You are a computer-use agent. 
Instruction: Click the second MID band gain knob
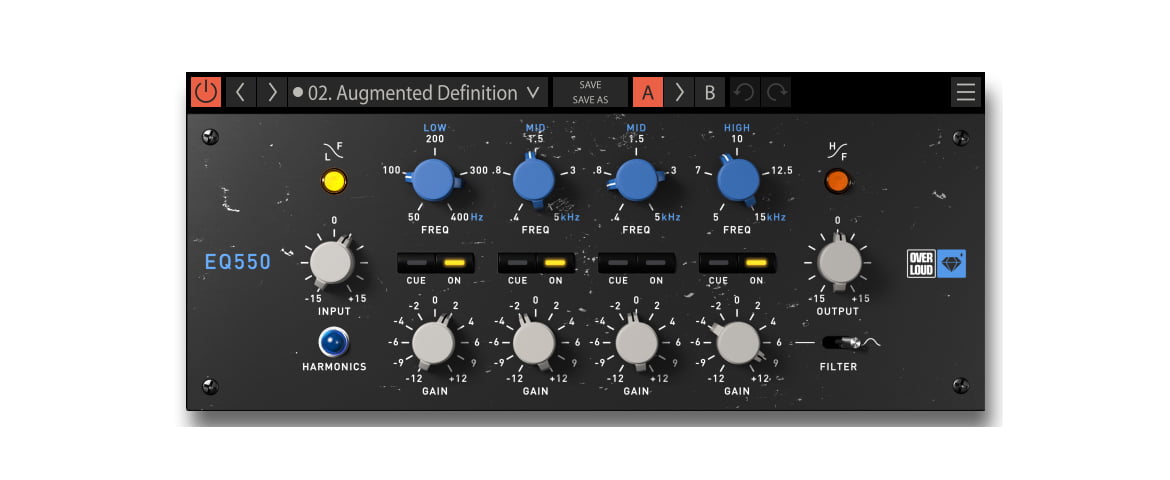click(636, 343)
